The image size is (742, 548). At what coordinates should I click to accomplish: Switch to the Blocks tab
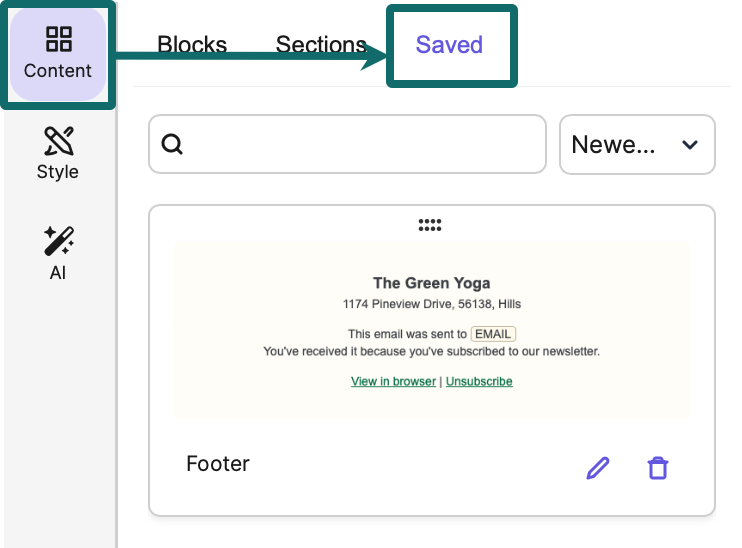(x=192, y=45)
